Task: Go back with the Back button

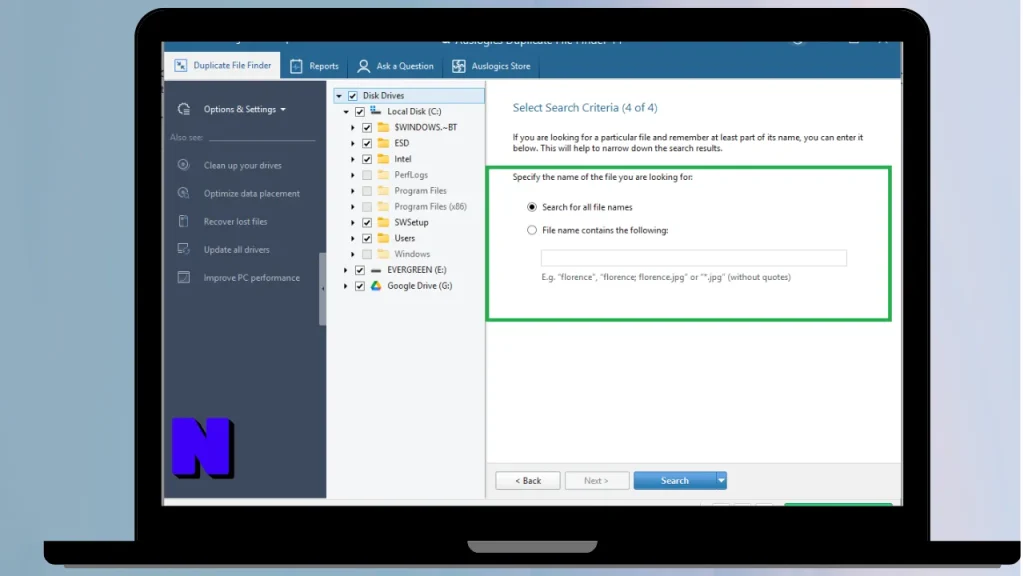Action: pyautogui.click(x=528, y=481)
